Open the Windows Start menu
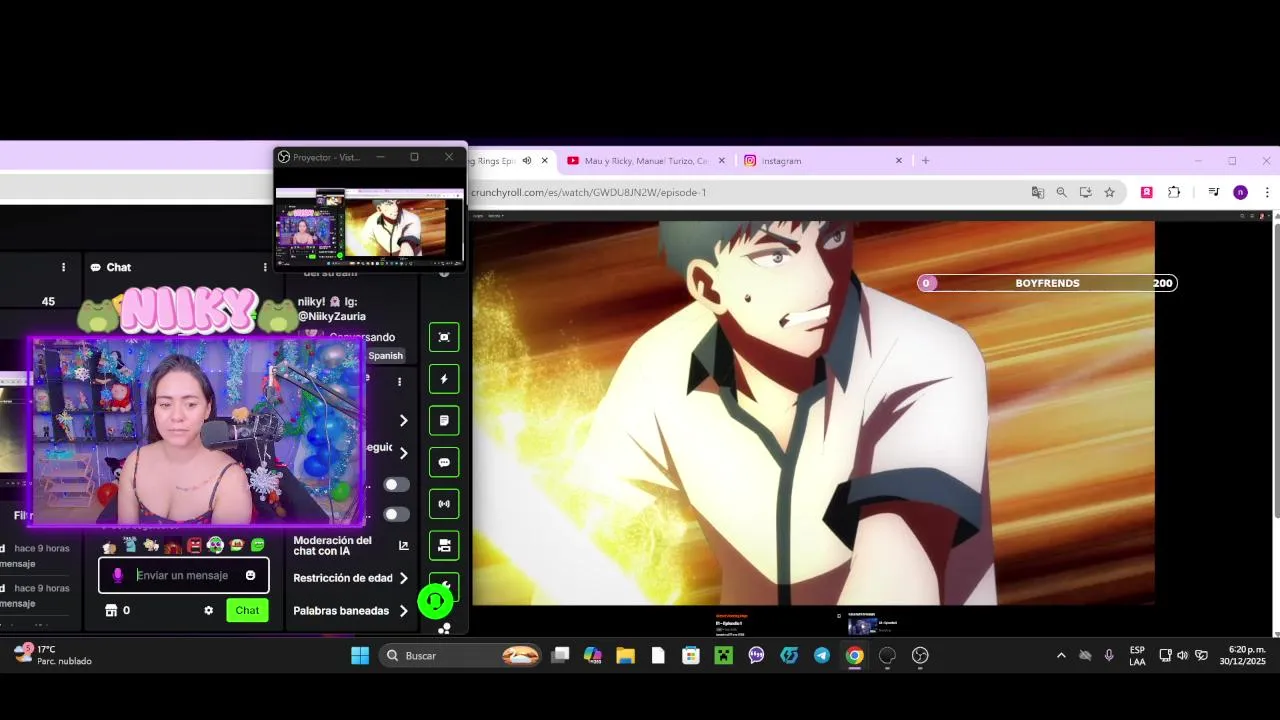The width and height of the screenshot is (1280, 720). [x=360, y=655]
